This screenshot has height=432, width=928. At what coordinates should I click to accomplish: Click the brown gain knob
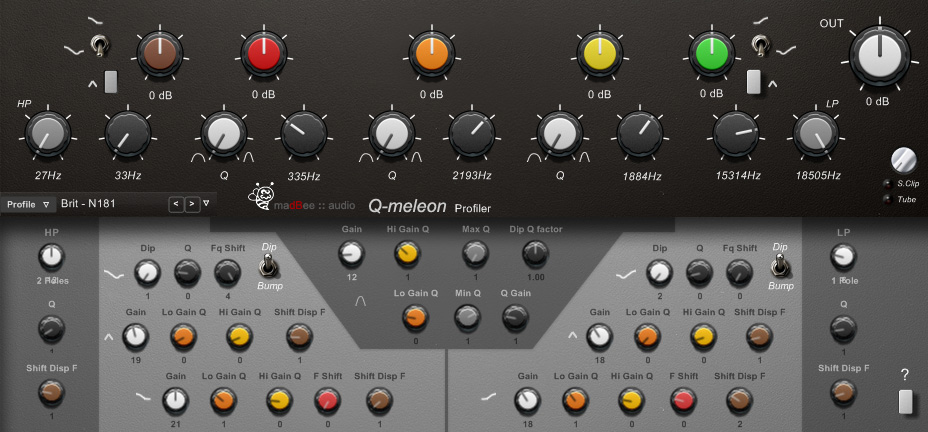[x=160, y=54]
